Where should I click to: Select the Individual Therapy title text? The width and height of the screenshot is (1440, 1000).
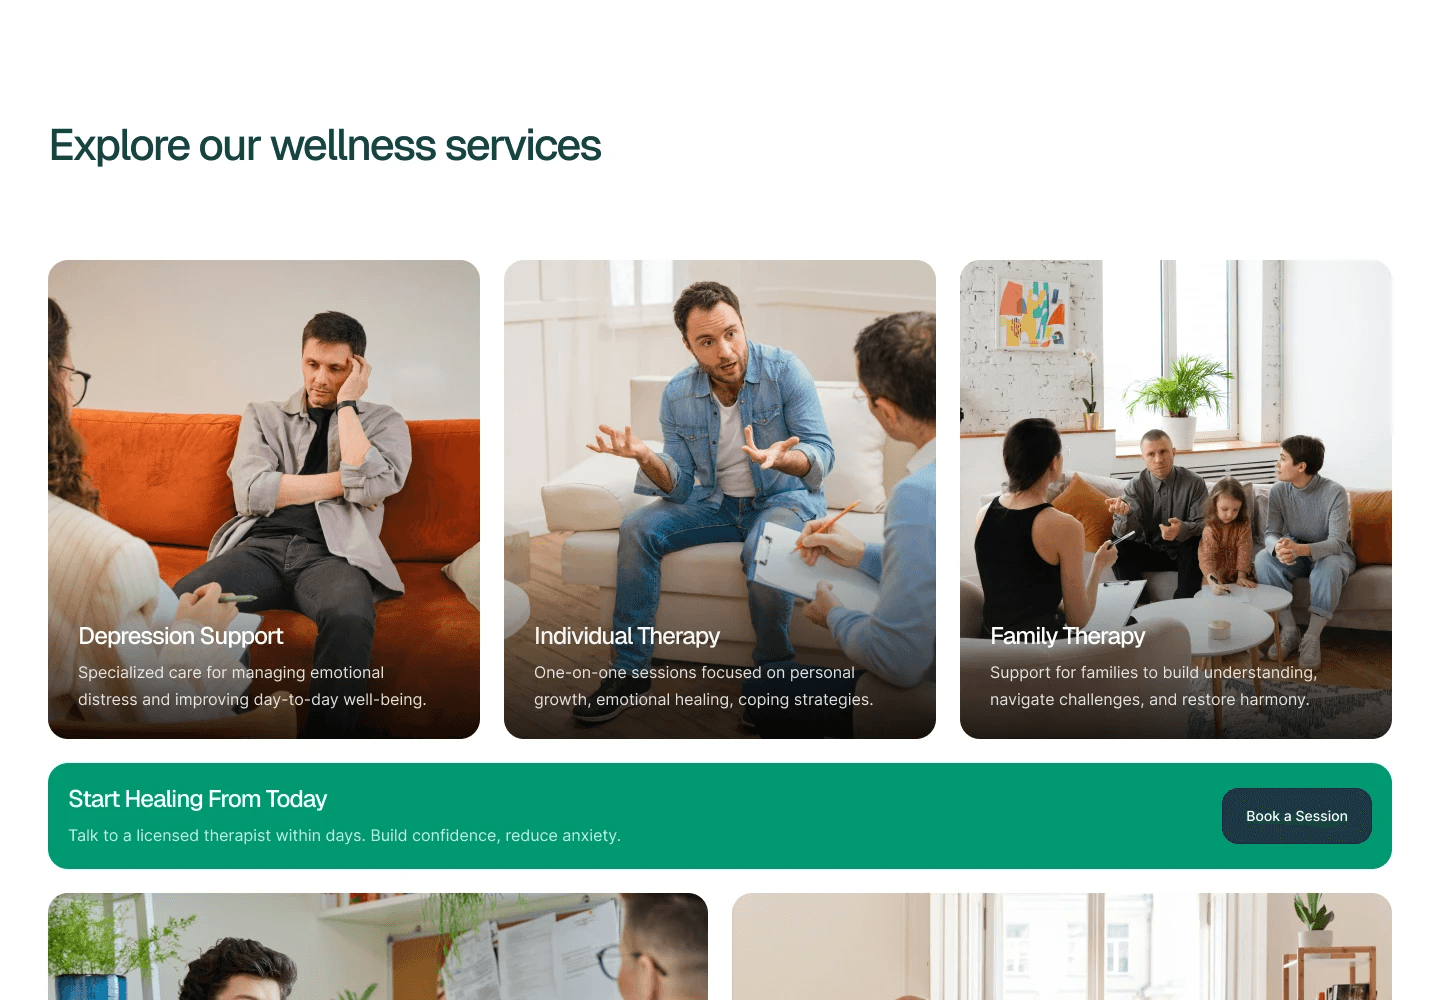pos(627,636)
